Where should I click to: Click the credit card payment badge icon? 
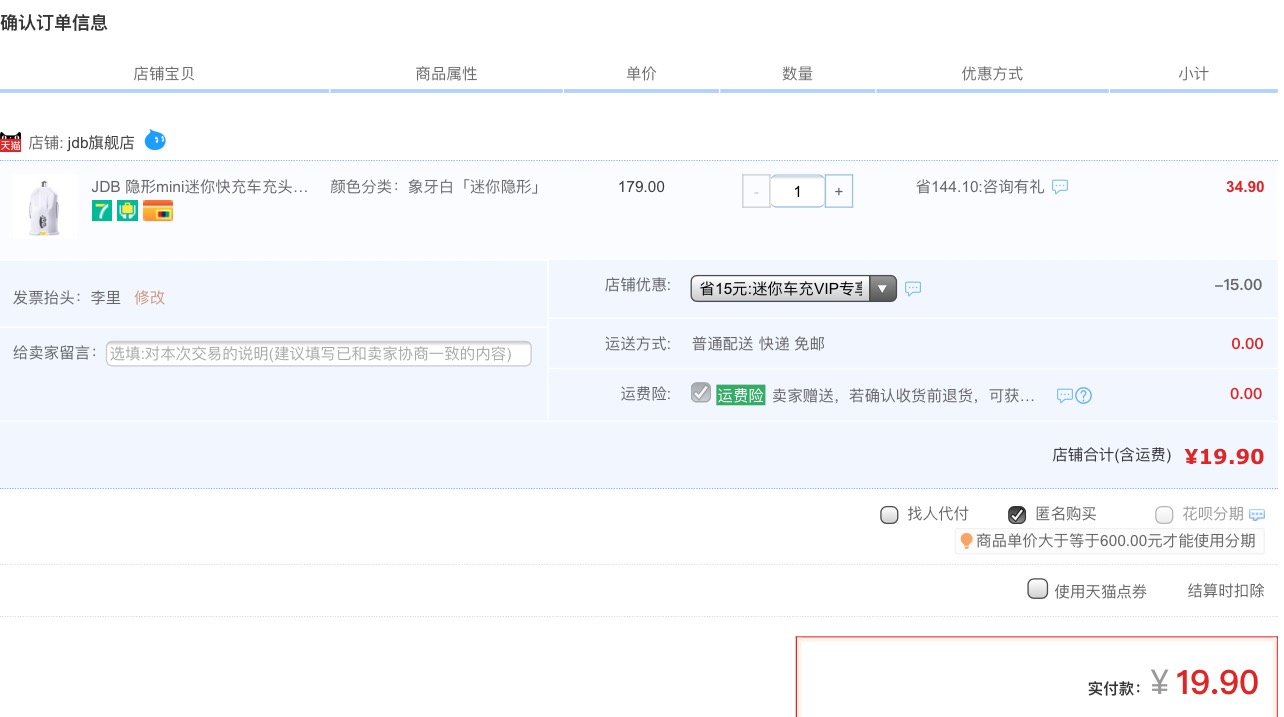coord(158,211)
